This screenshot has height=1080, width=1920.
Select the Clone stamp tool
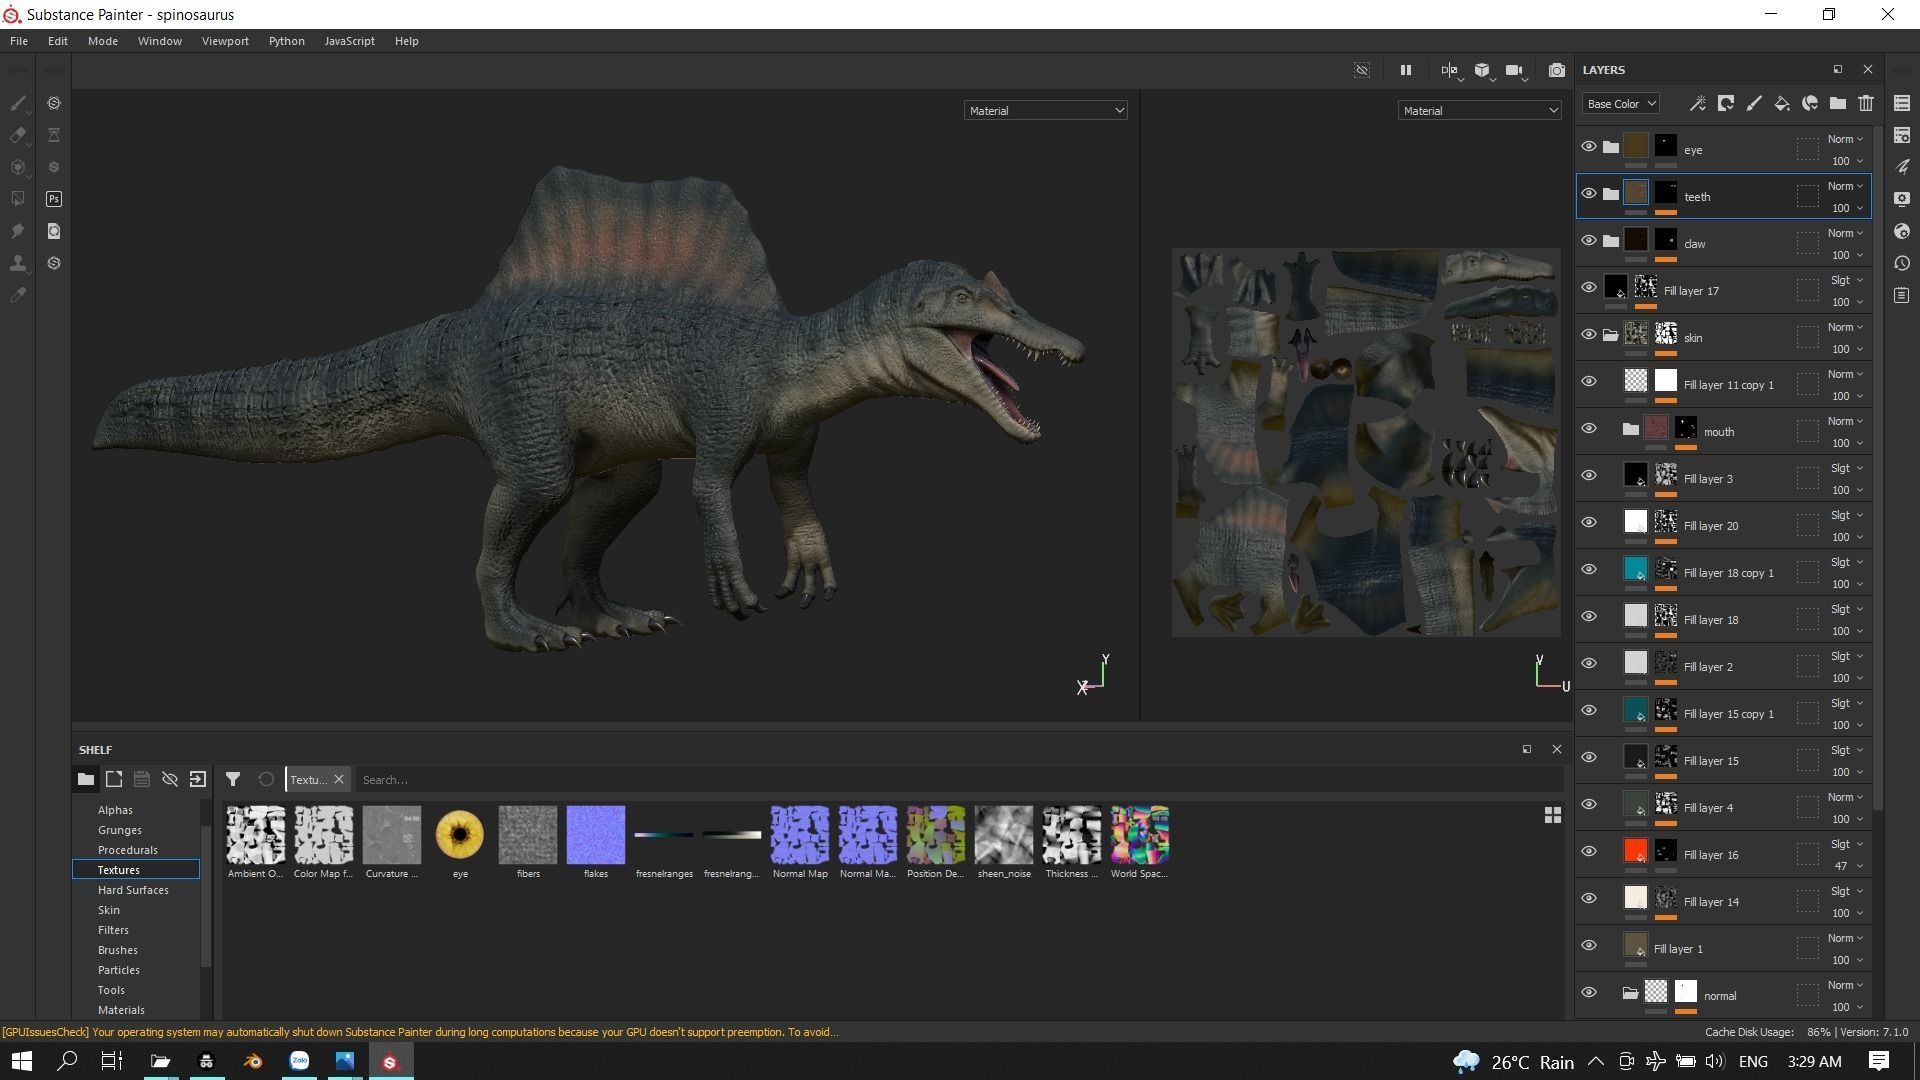point(18,263)
